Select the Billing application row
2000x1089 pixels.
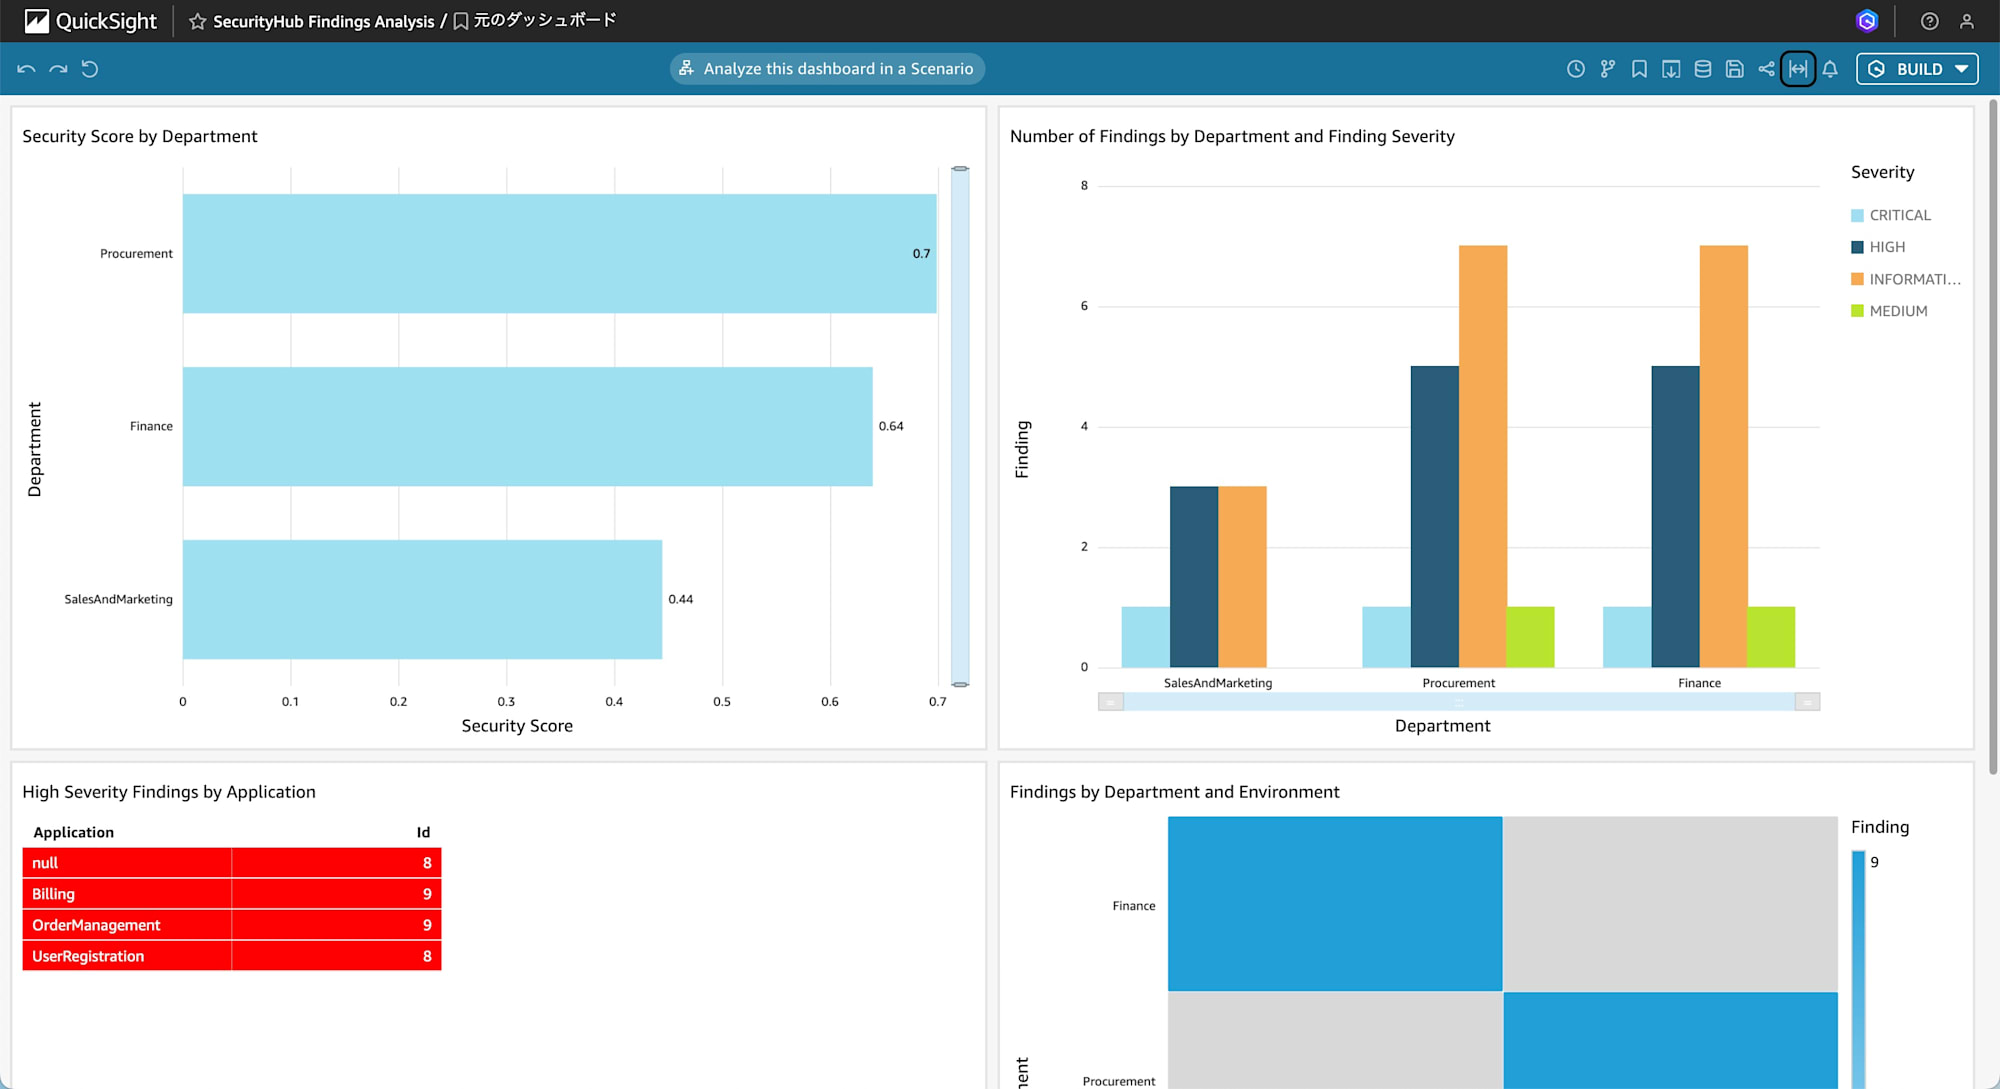click(x=232, y=894)
